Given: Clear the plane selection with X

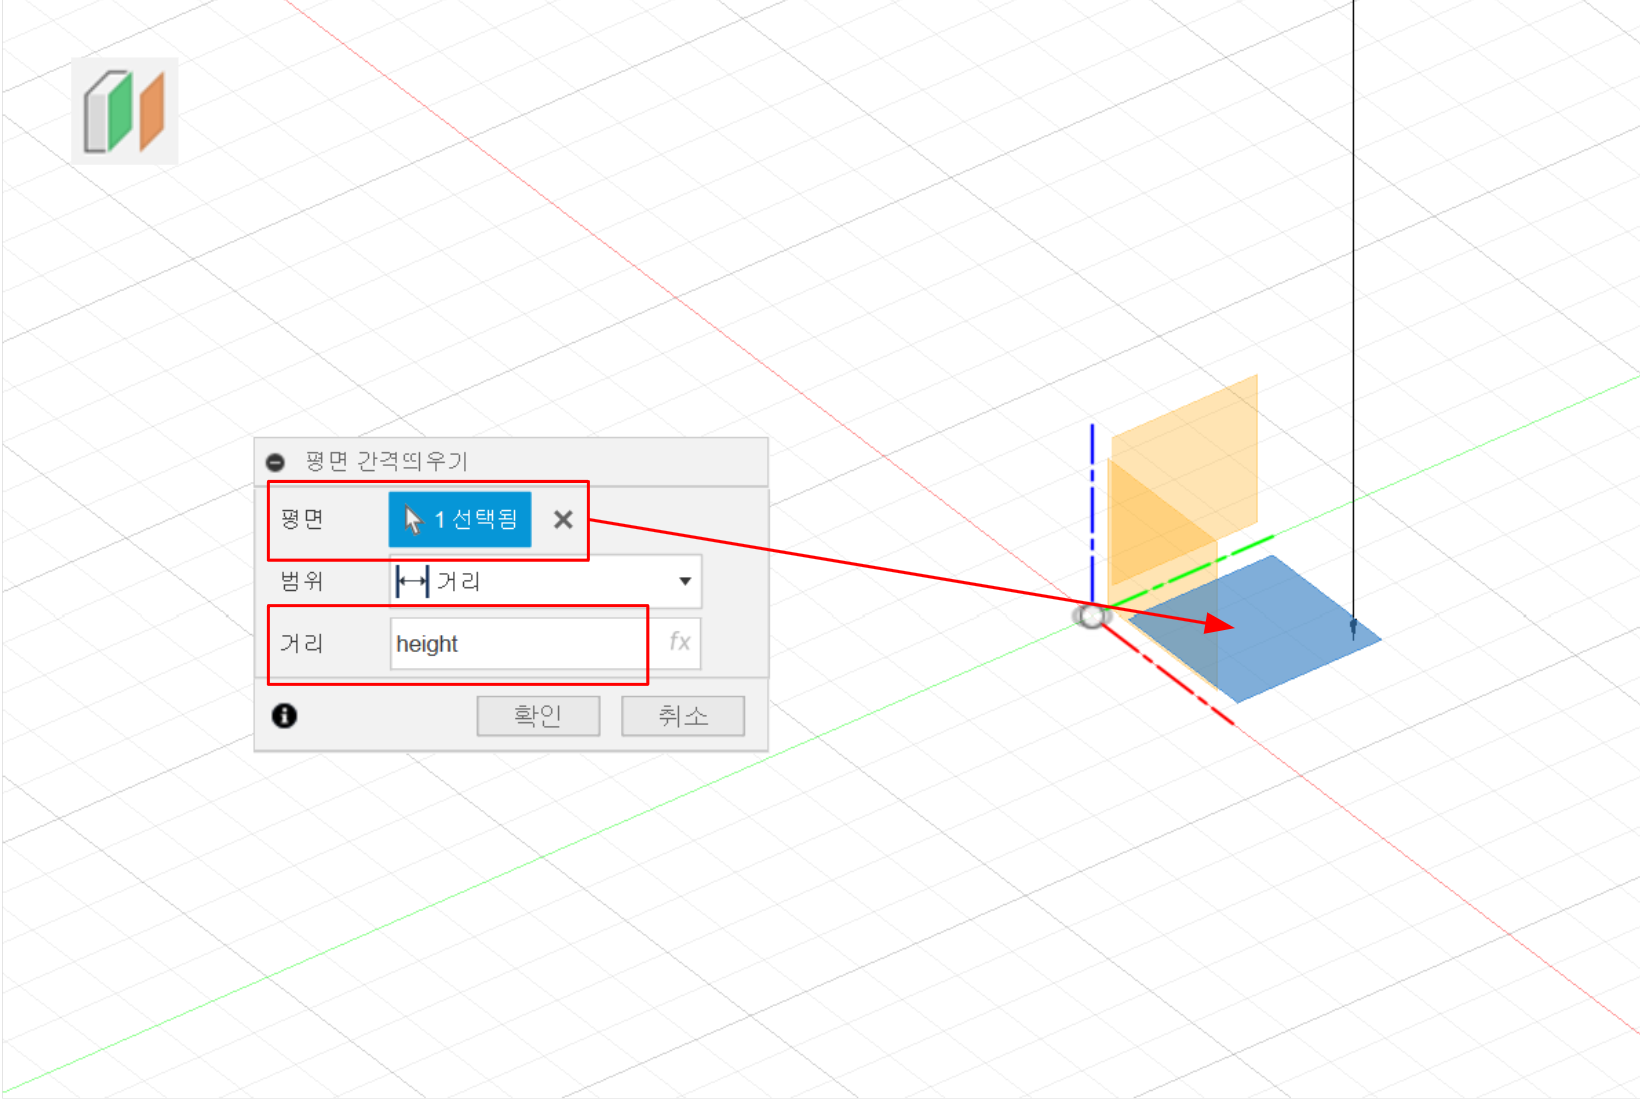Looking at the screenshot, I should tap(563, 519).
